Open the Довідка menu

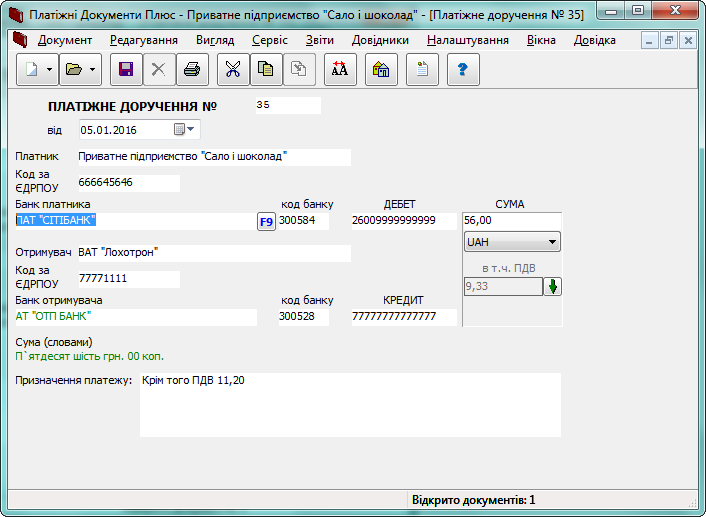pyautogui.click(x=594, y=40)
